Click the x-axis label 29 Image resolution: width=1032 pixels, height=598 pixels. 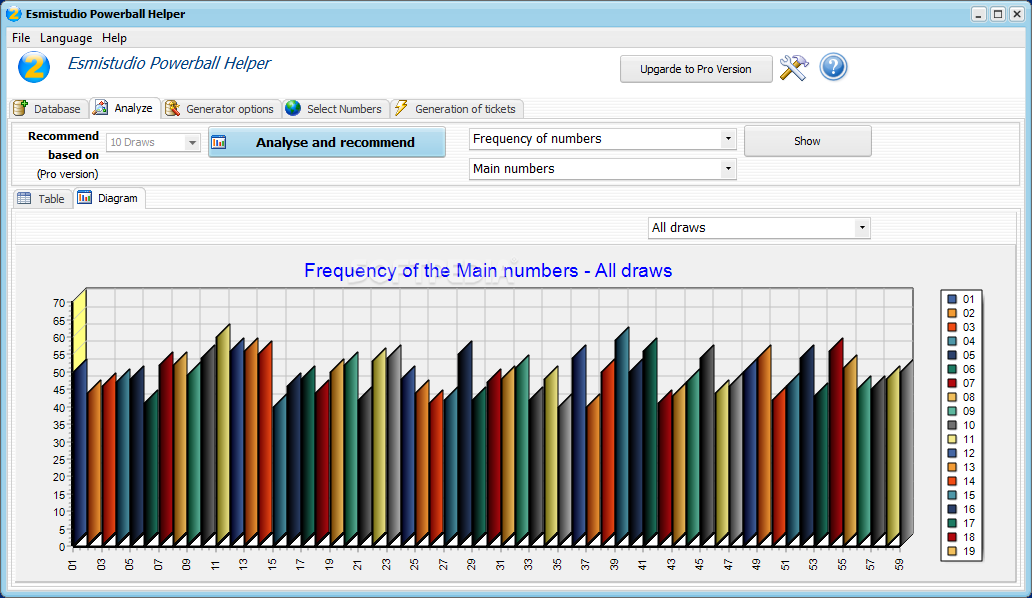(x=471, y=564)
